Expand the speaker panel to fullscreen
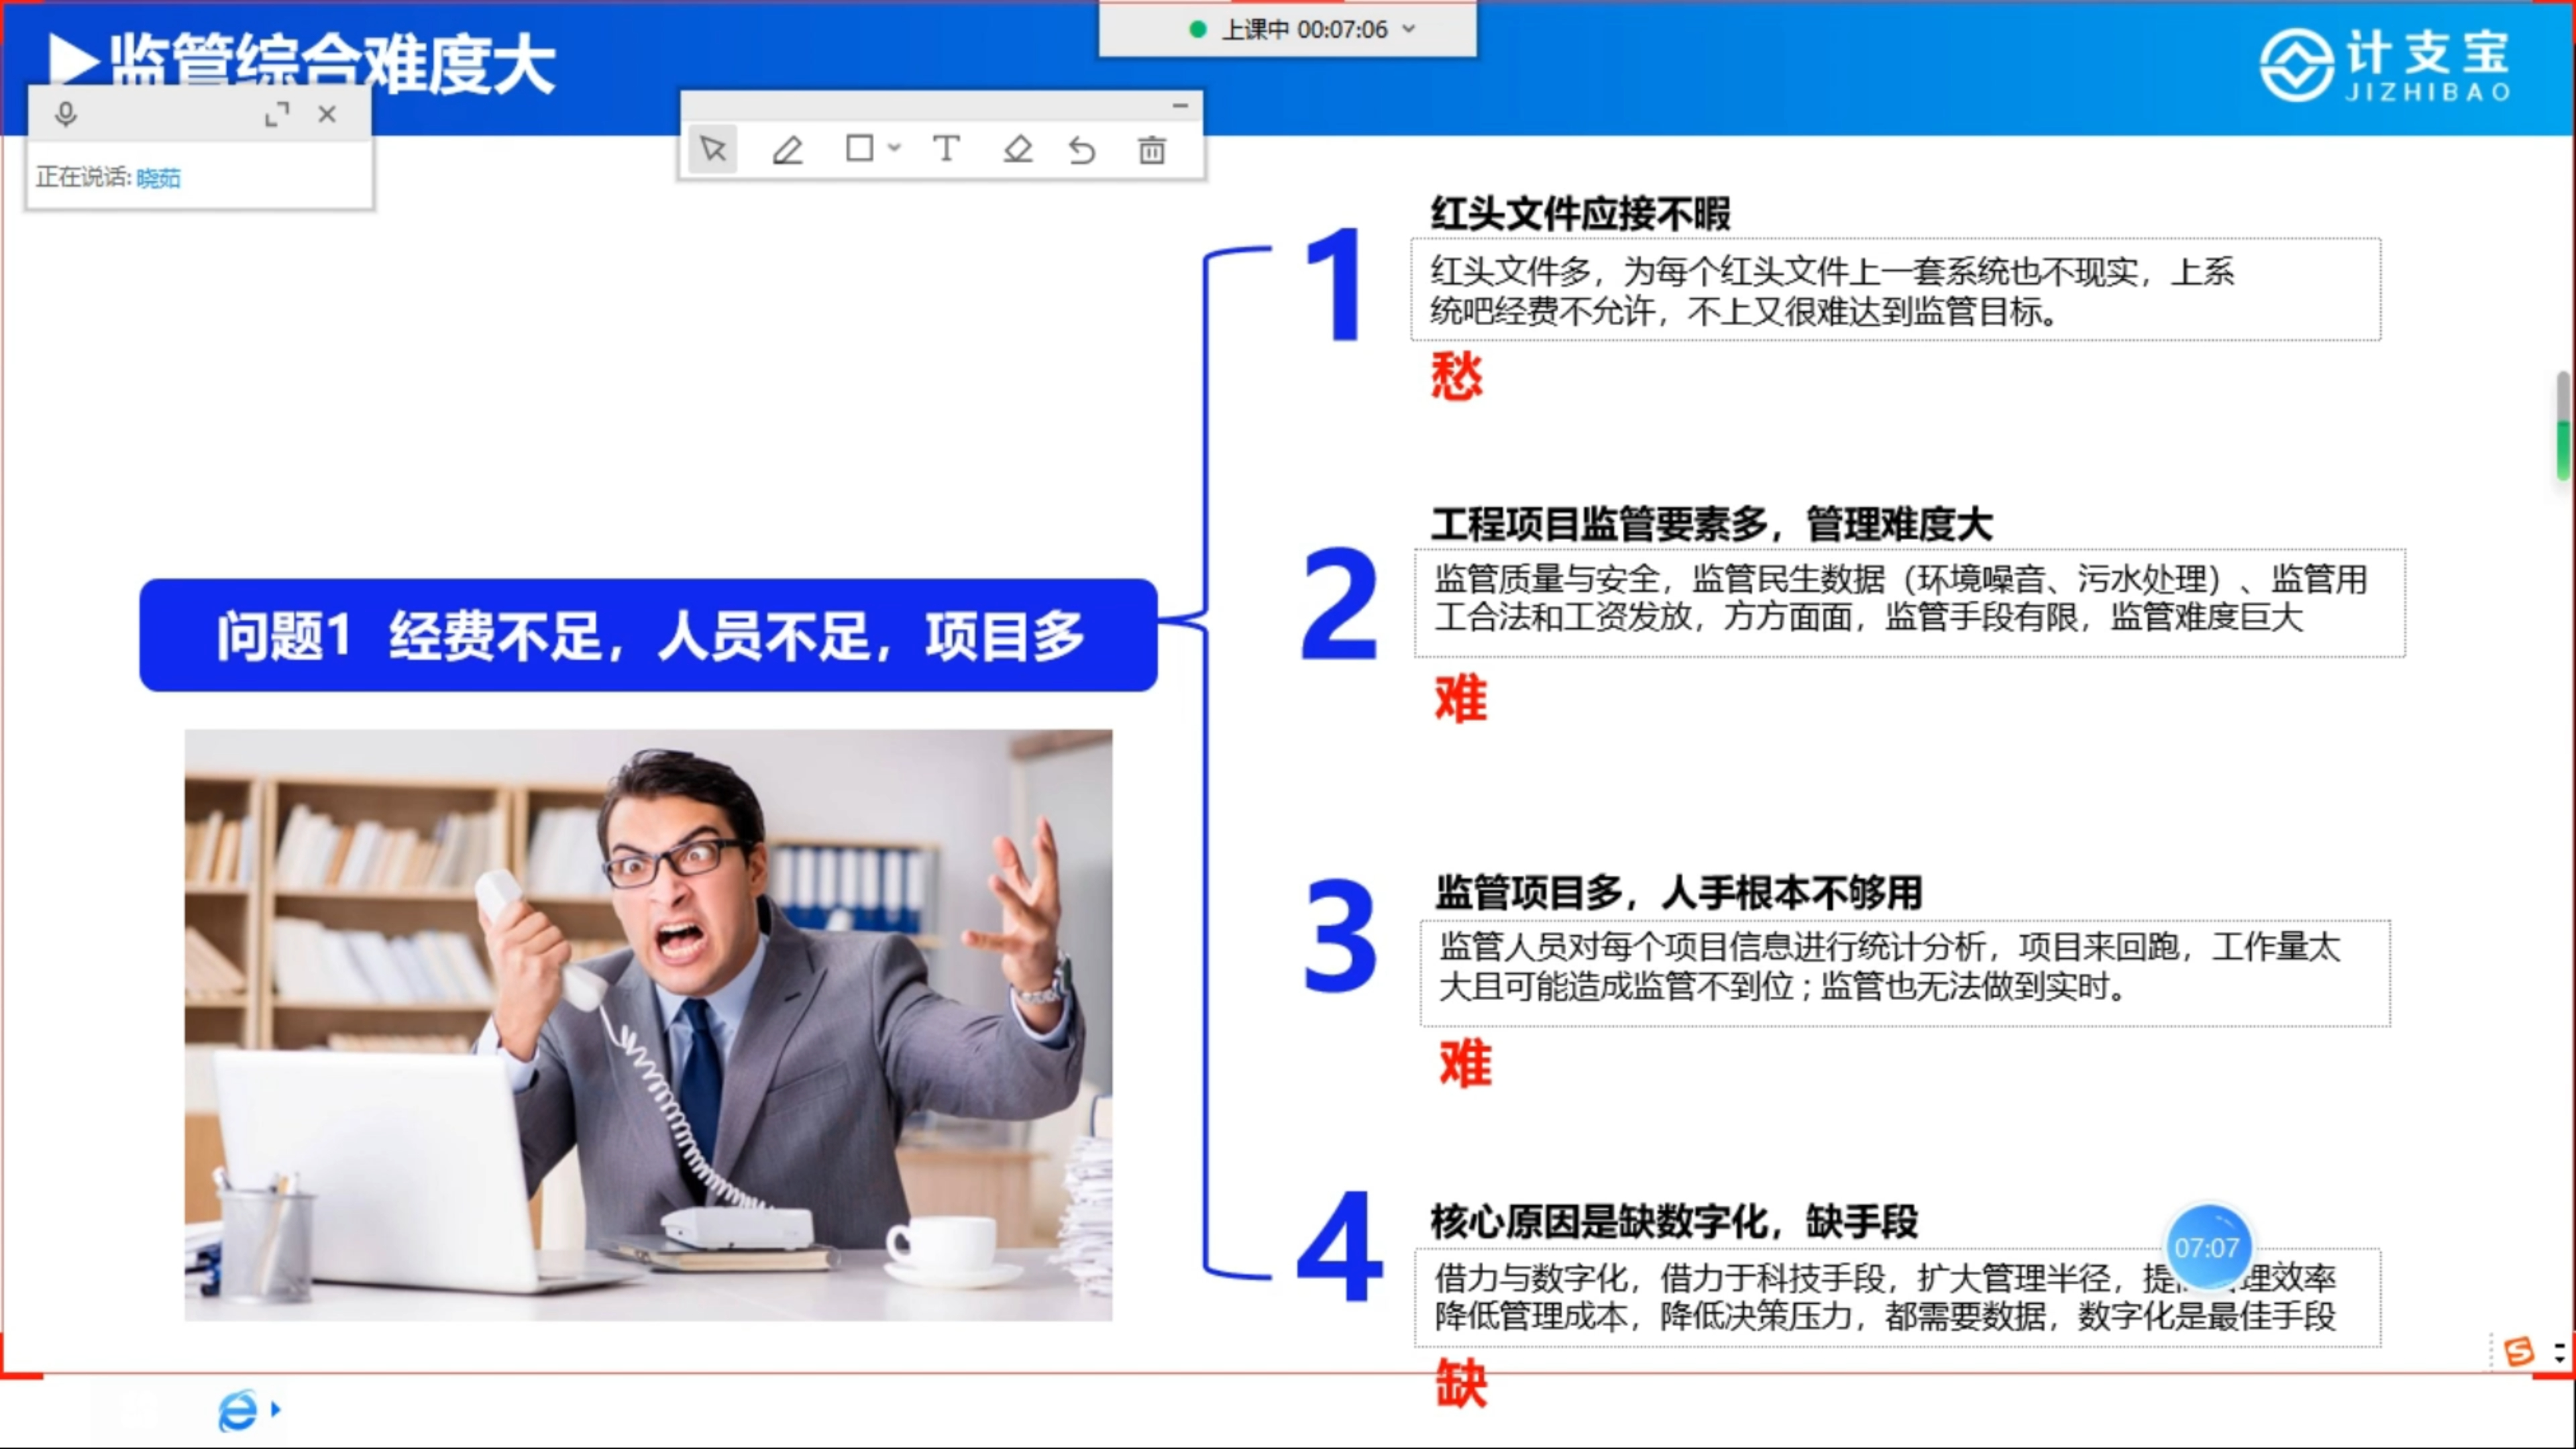The width and height of the screenshot is (2576, 1449). [277, 114]
